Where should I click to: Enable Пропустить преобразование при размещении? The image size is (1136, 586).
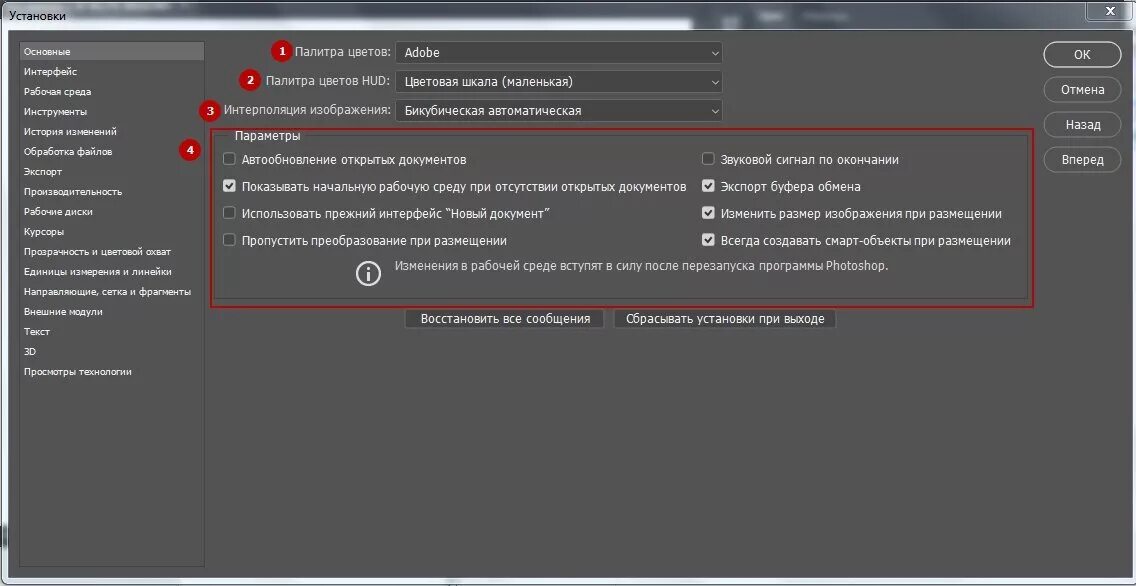230,240
